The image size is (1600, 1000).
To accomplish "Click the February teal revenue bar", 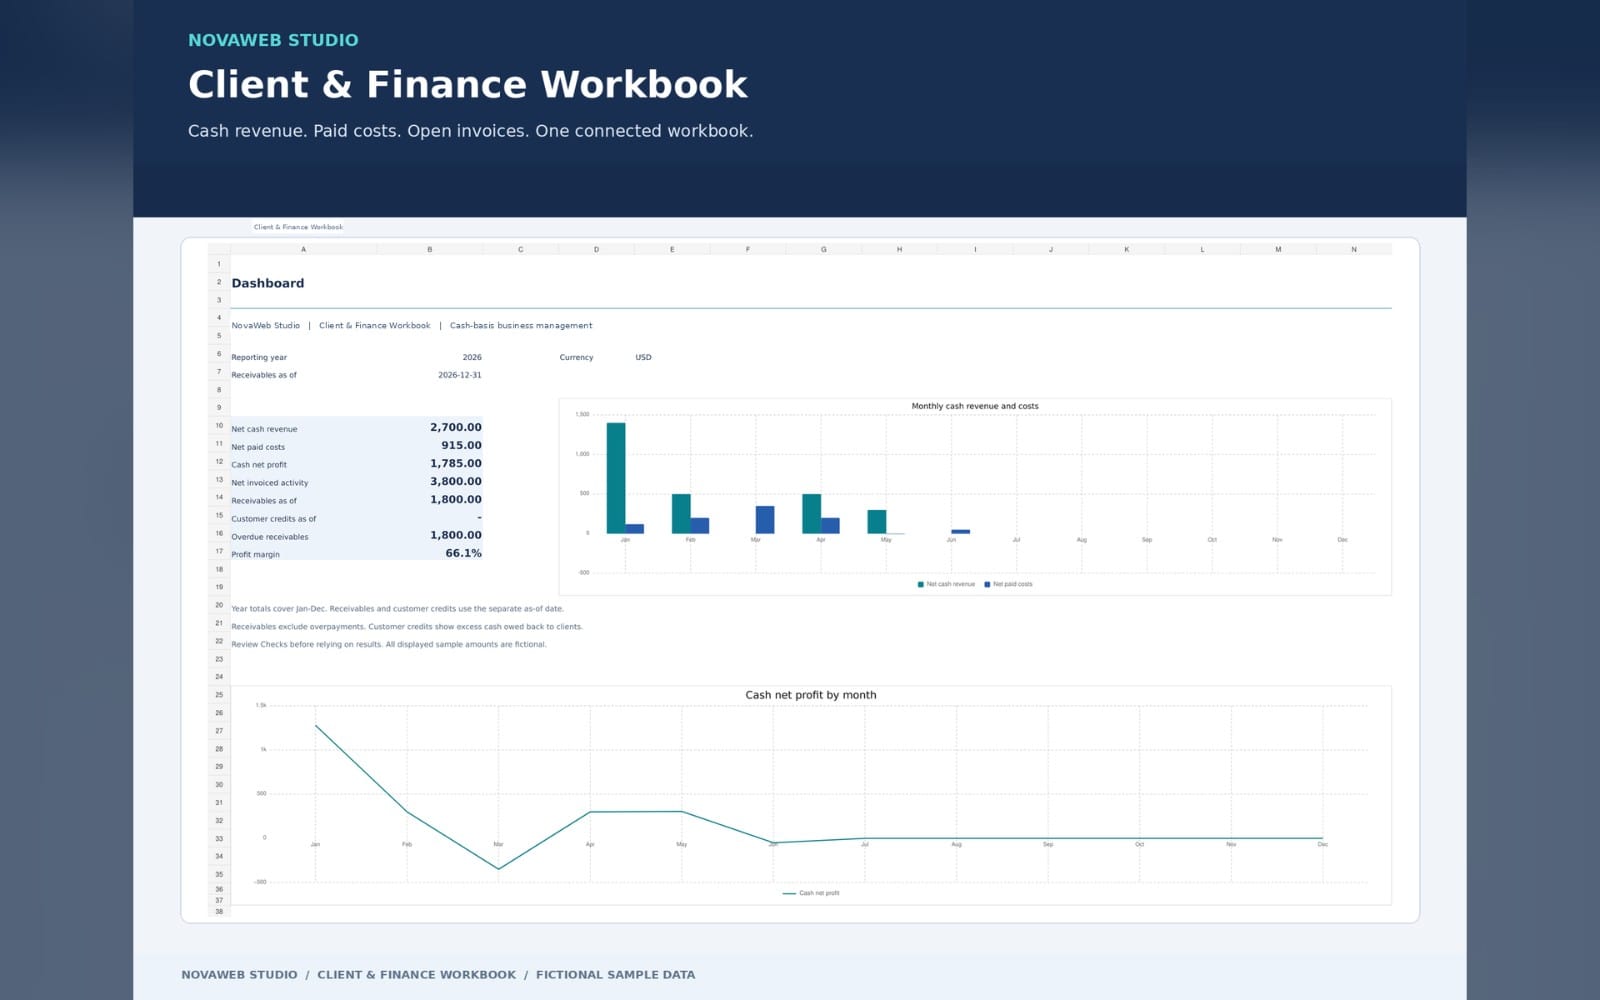I will pyautogui.click(x=681, y=514).
